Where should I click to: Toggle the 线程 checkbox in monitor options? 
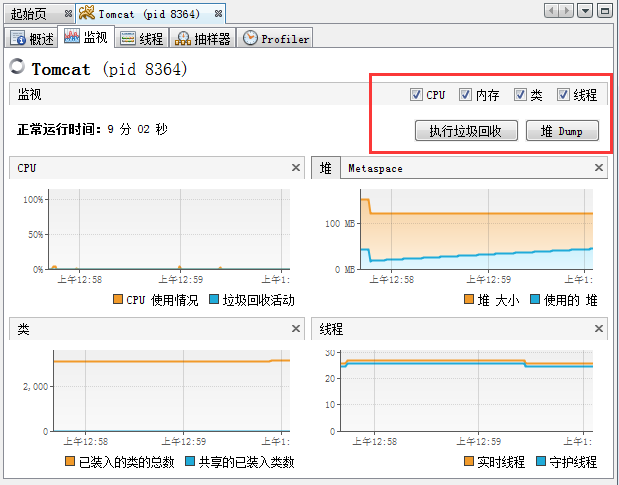click(564, 95)
